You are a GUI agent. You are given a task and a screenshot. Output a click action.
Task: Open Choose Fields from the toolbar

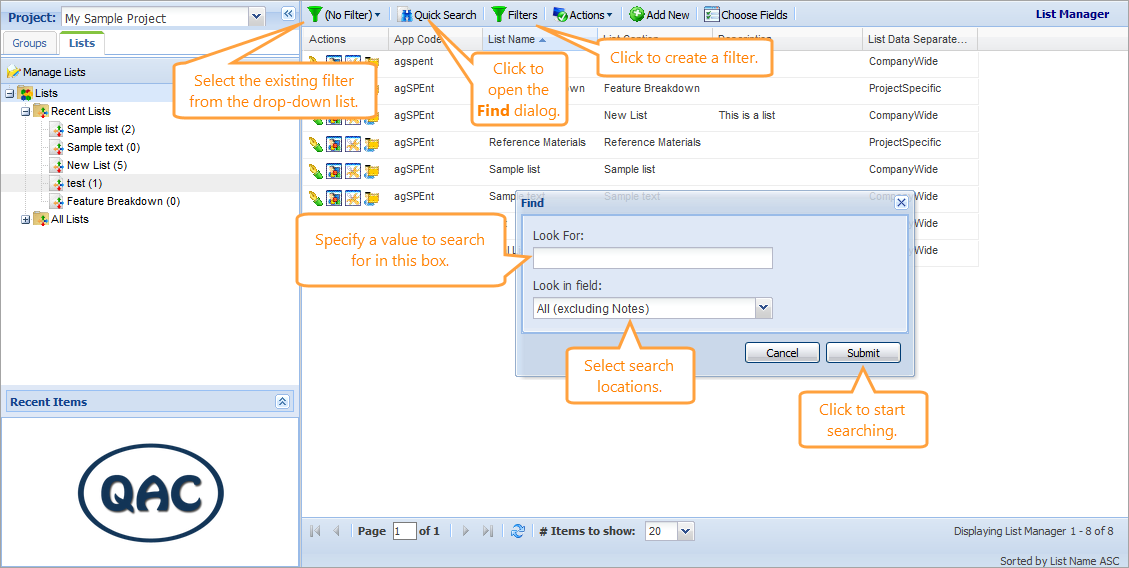(x=746, y=14)
